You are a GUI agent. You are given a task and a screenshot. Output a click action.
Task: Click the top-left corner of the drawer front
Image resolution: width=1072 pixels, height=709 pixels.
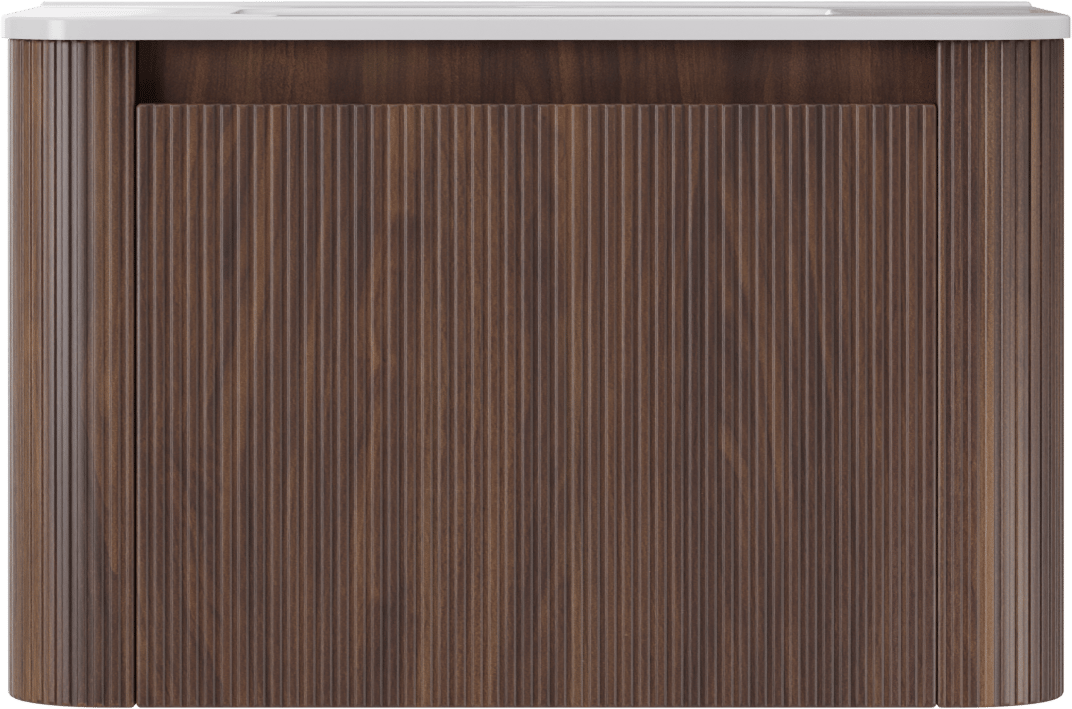tap(141, 108)
